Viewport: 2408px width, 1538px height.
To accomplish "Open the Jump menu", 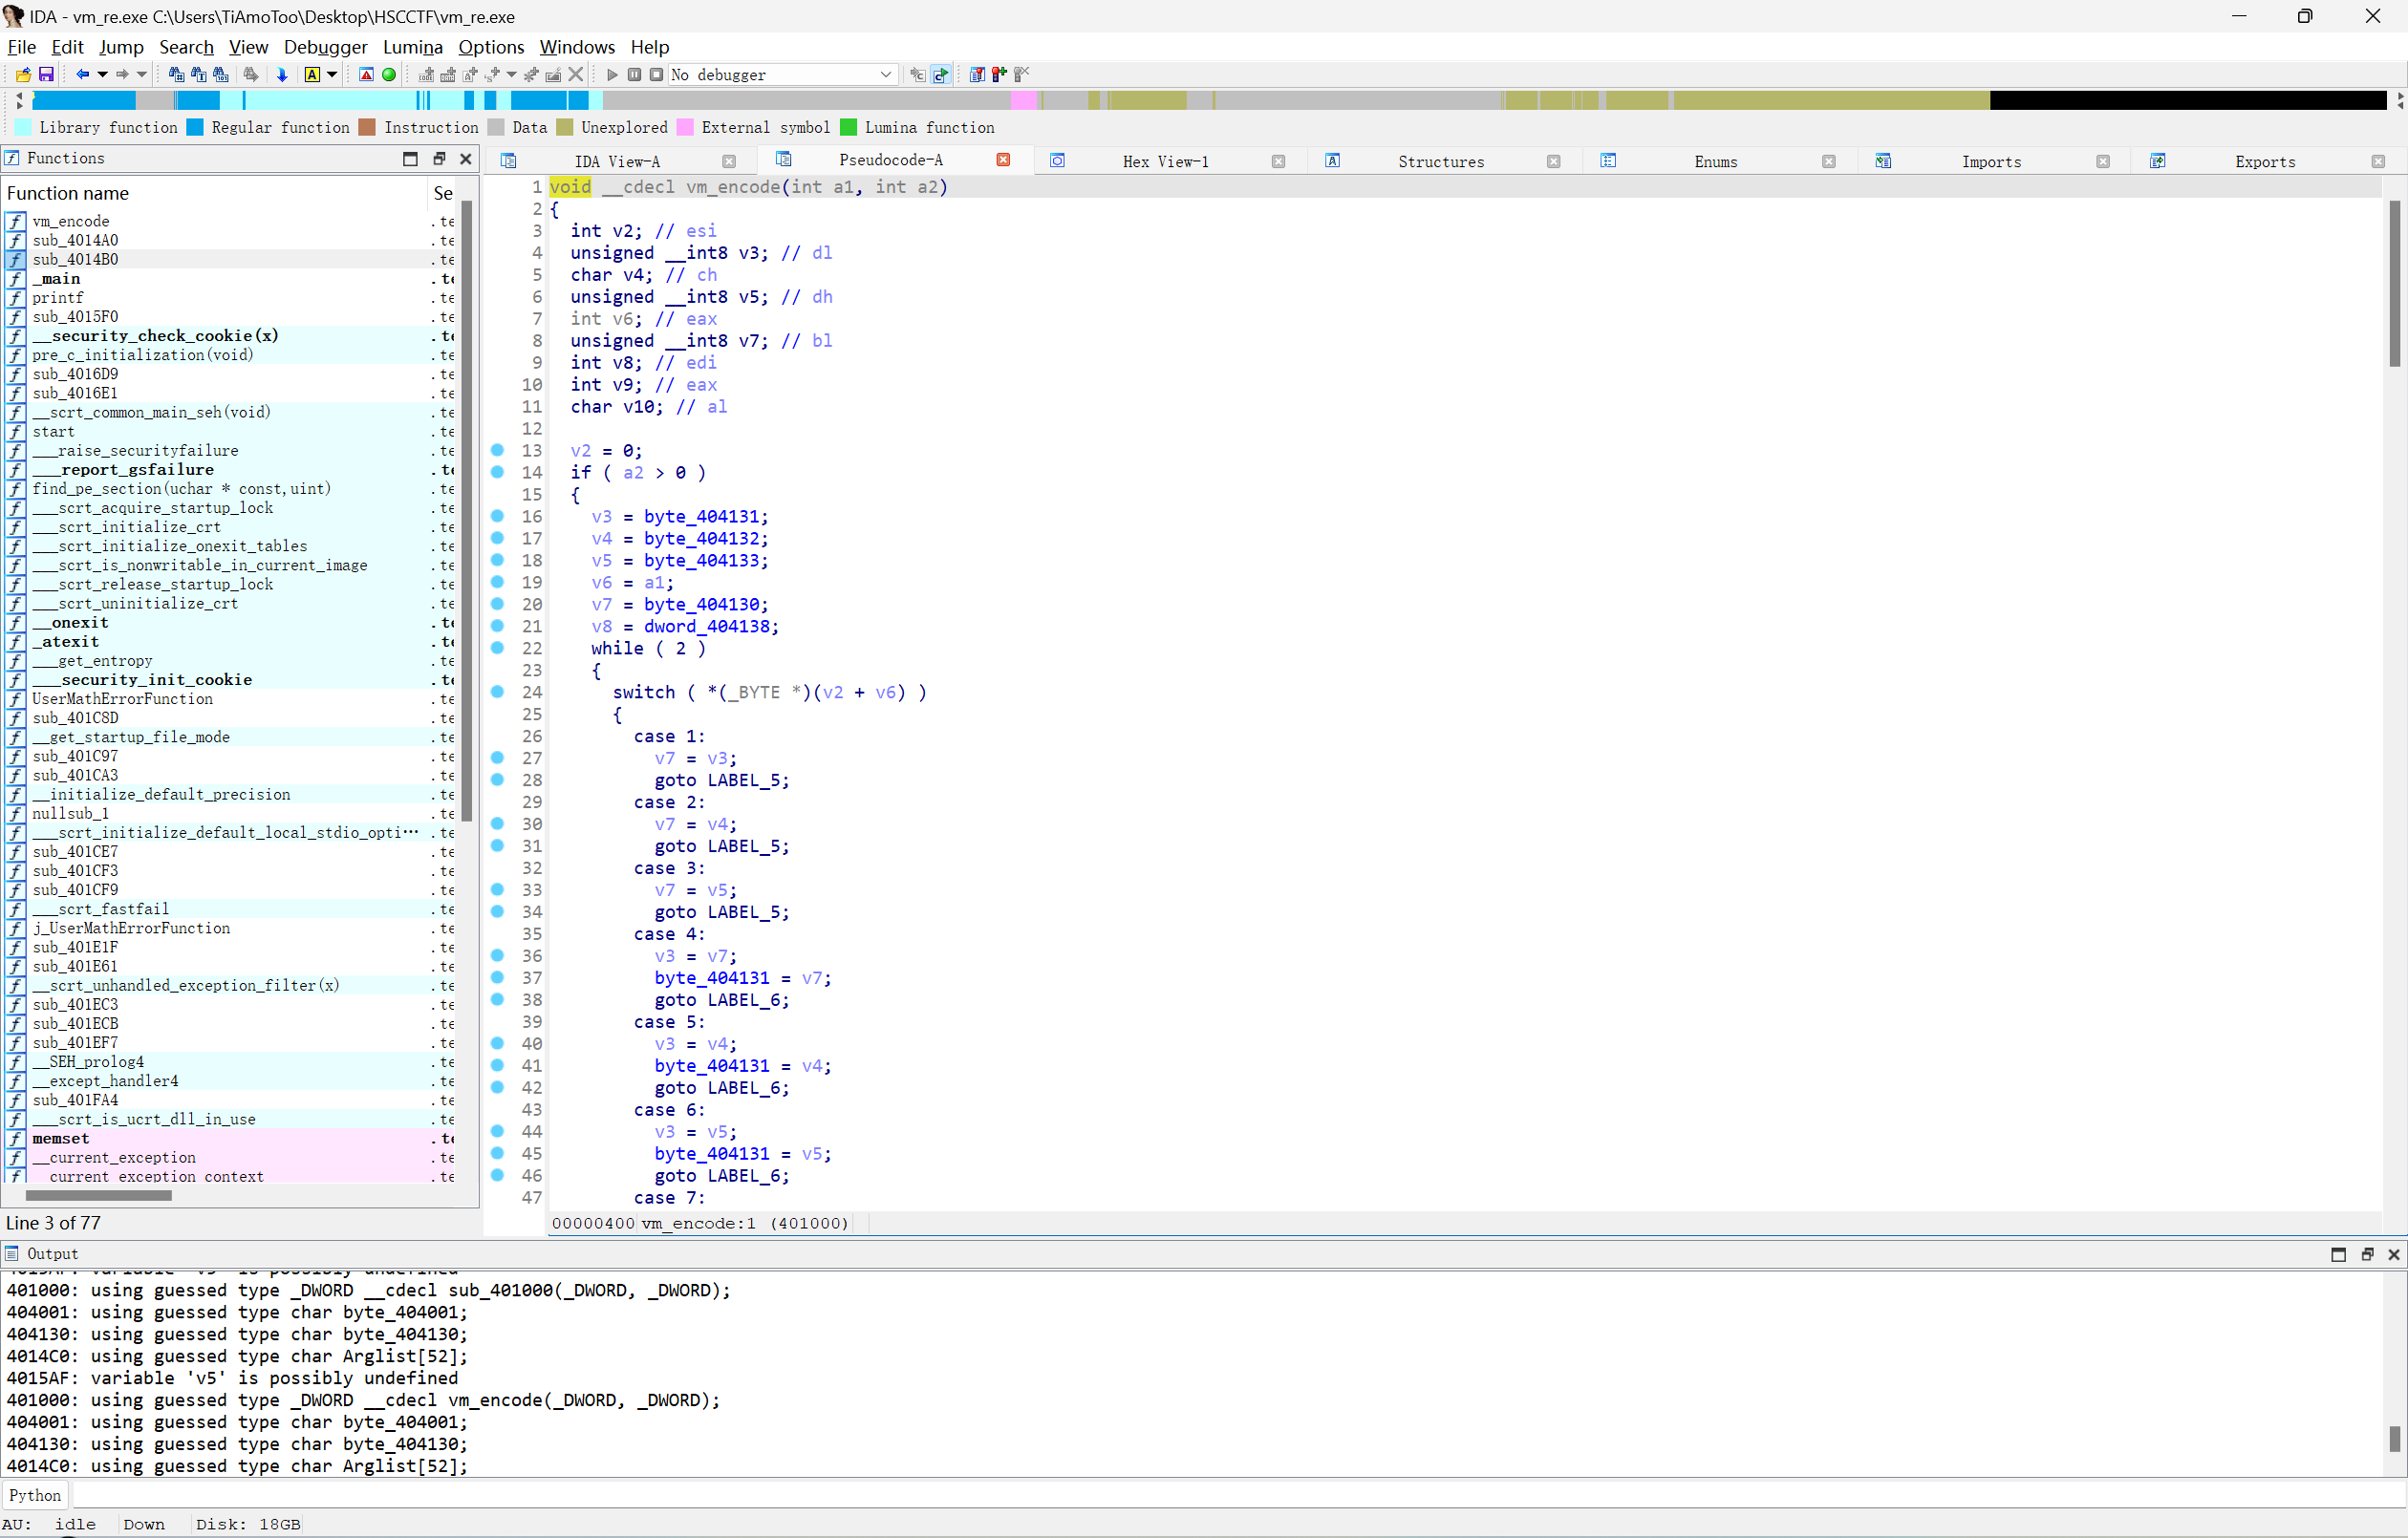I will [x=121, y=47].
